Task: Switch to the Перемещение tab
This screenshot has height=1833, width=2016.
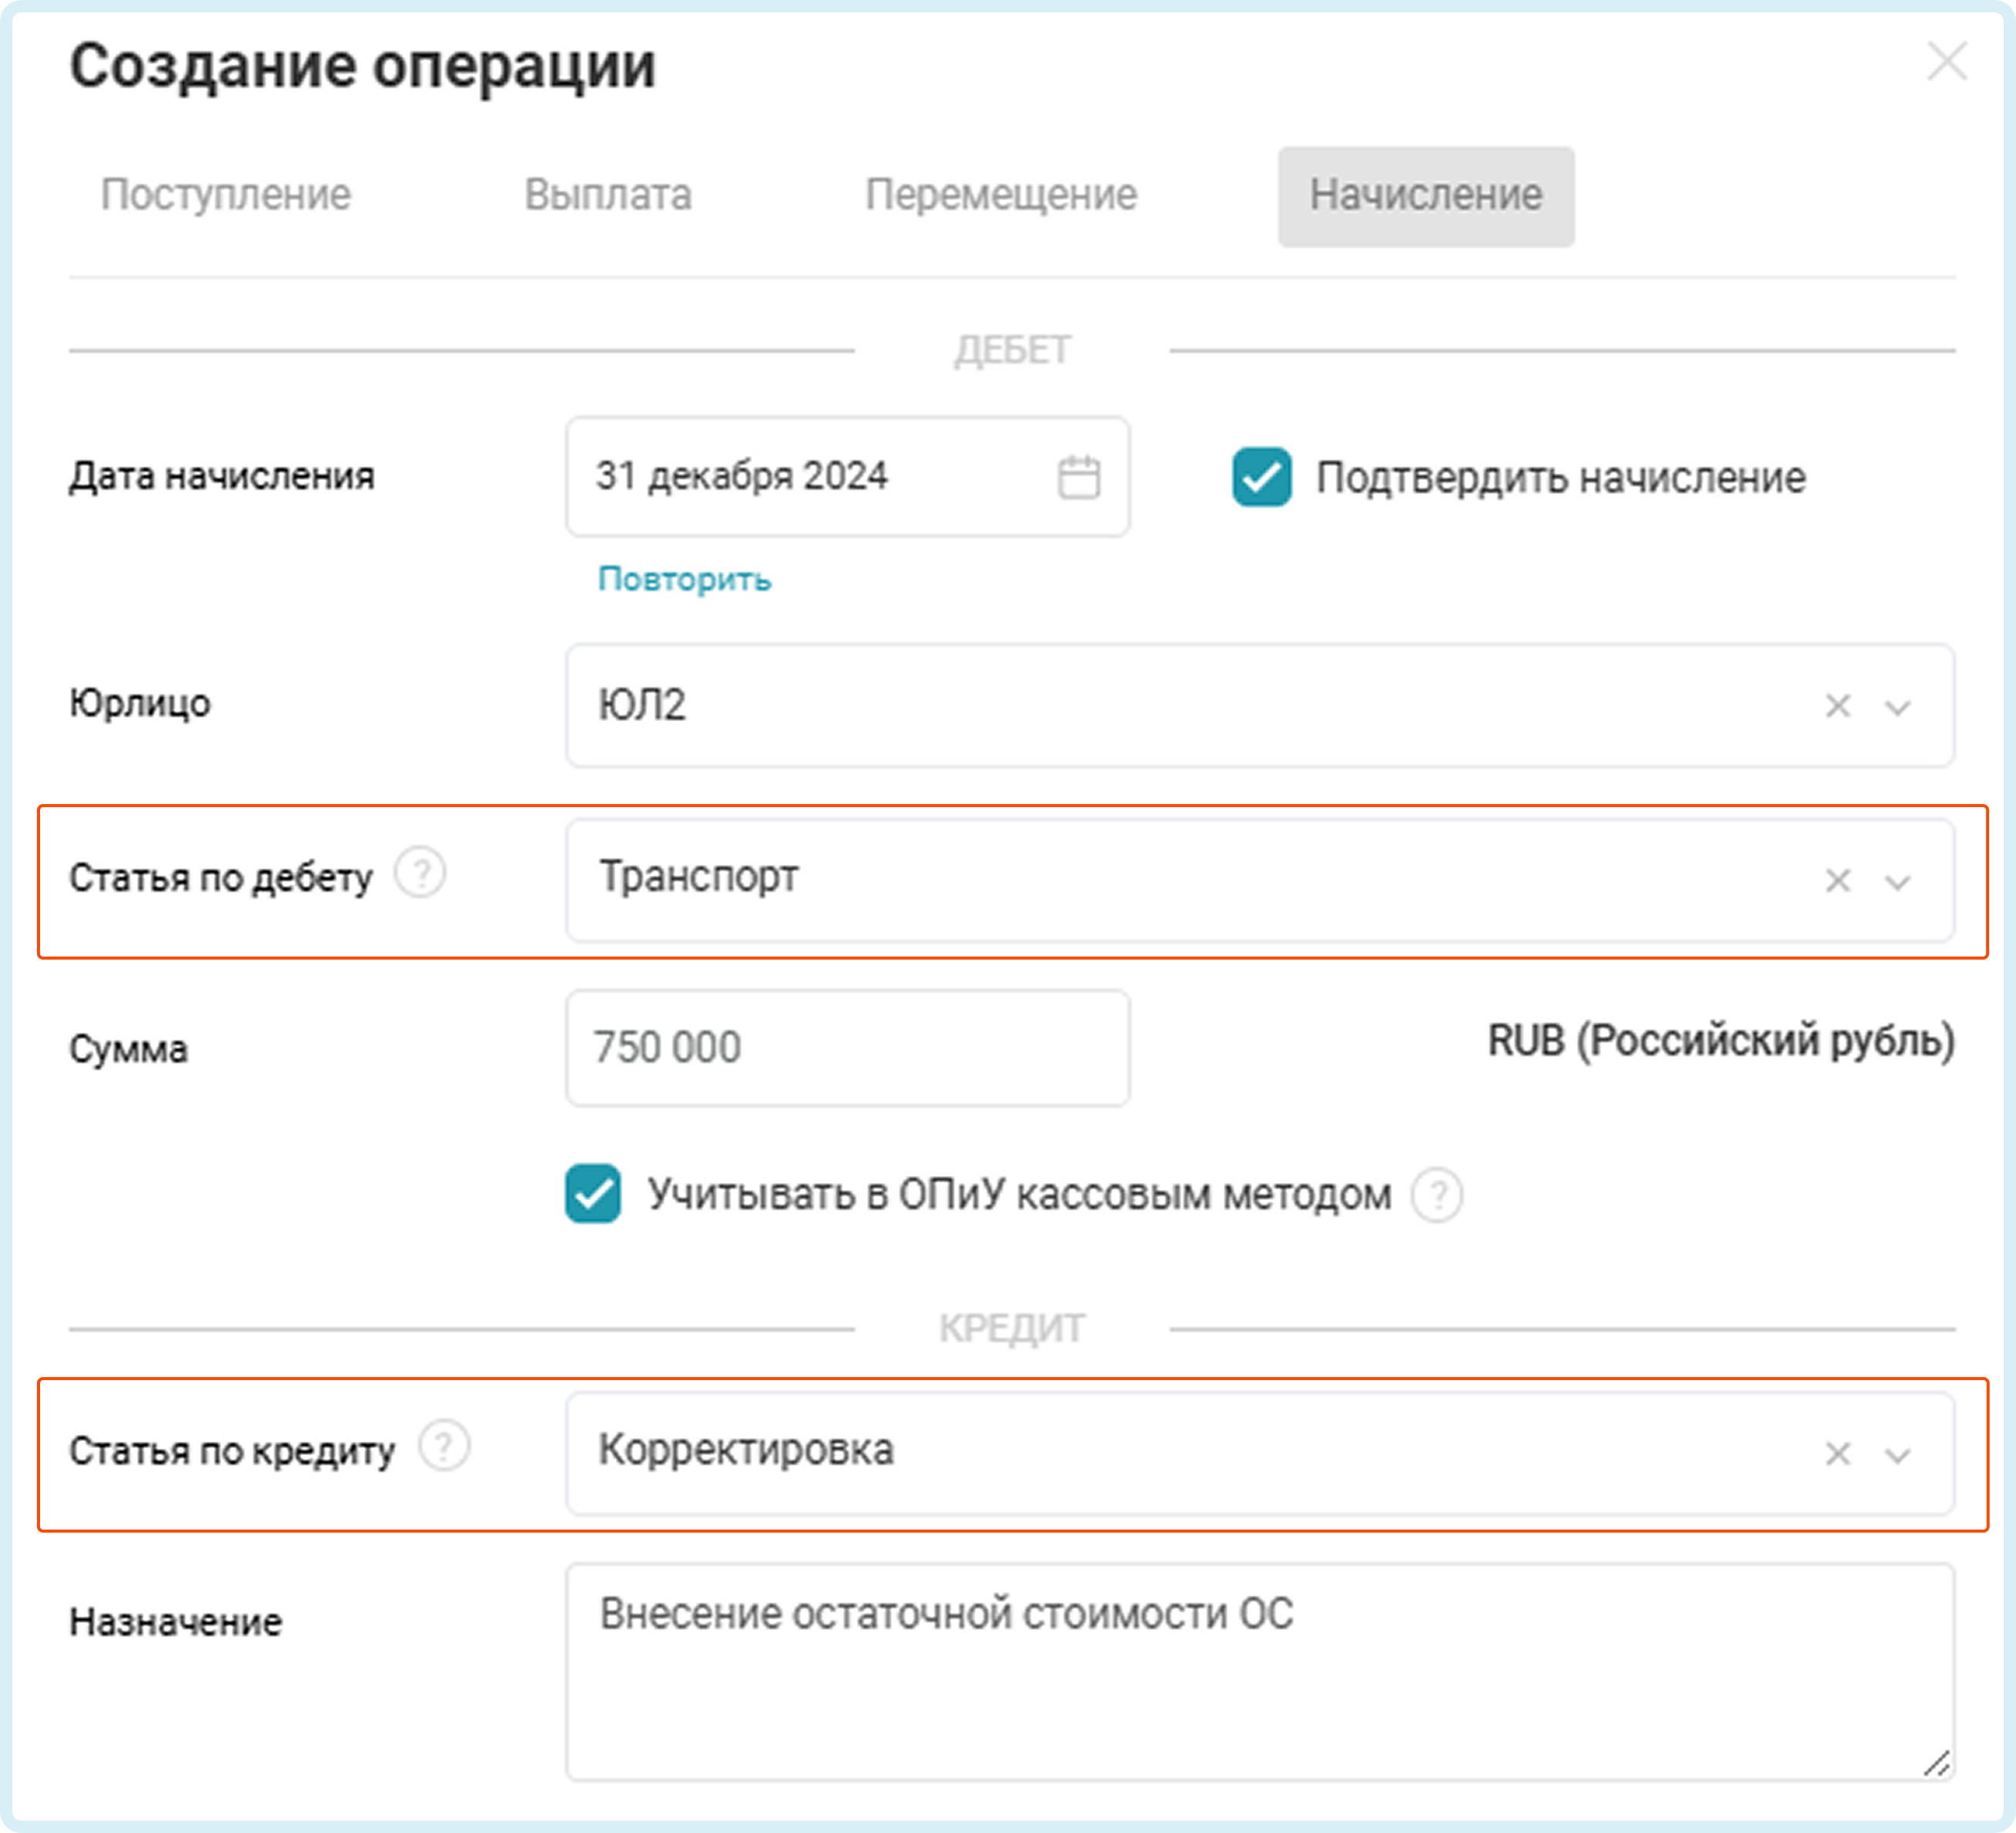Action: [1000, 195]
